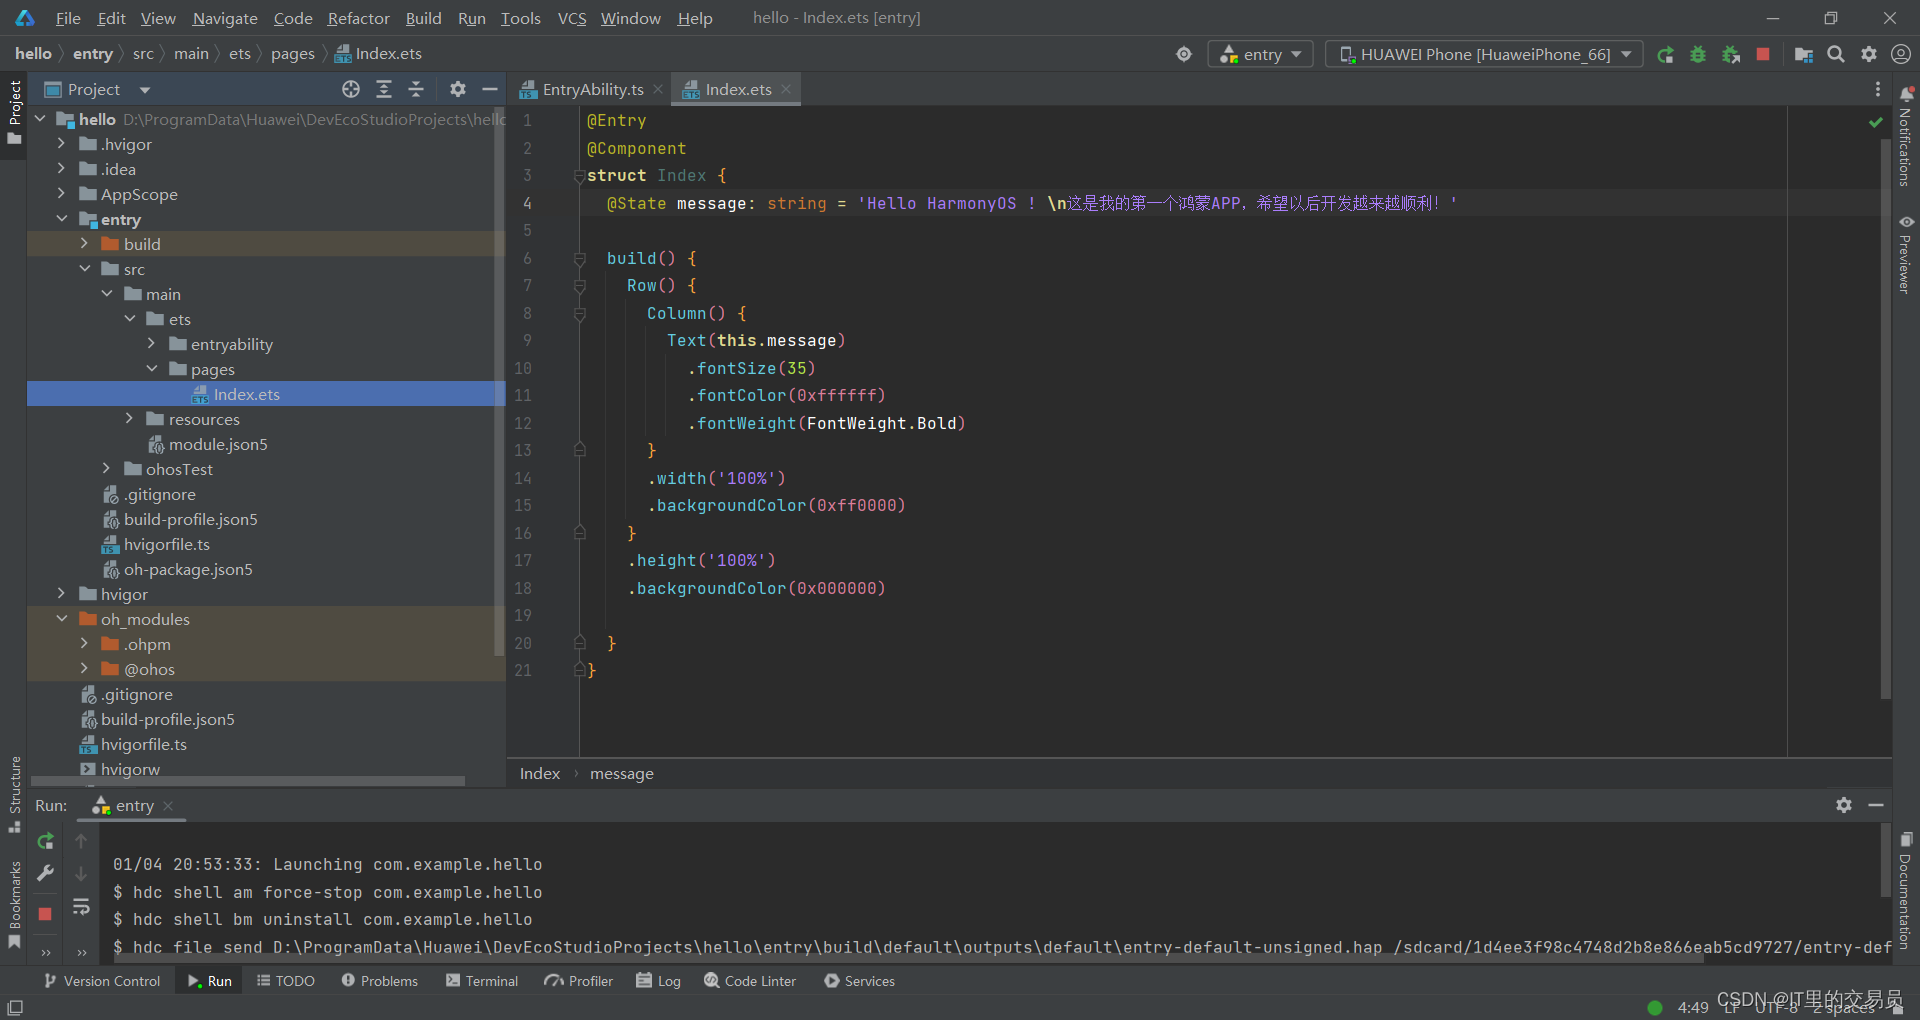The image size is (1920, 1020).
Task: Open the VCS menu
Action: [x=571, y=18]
